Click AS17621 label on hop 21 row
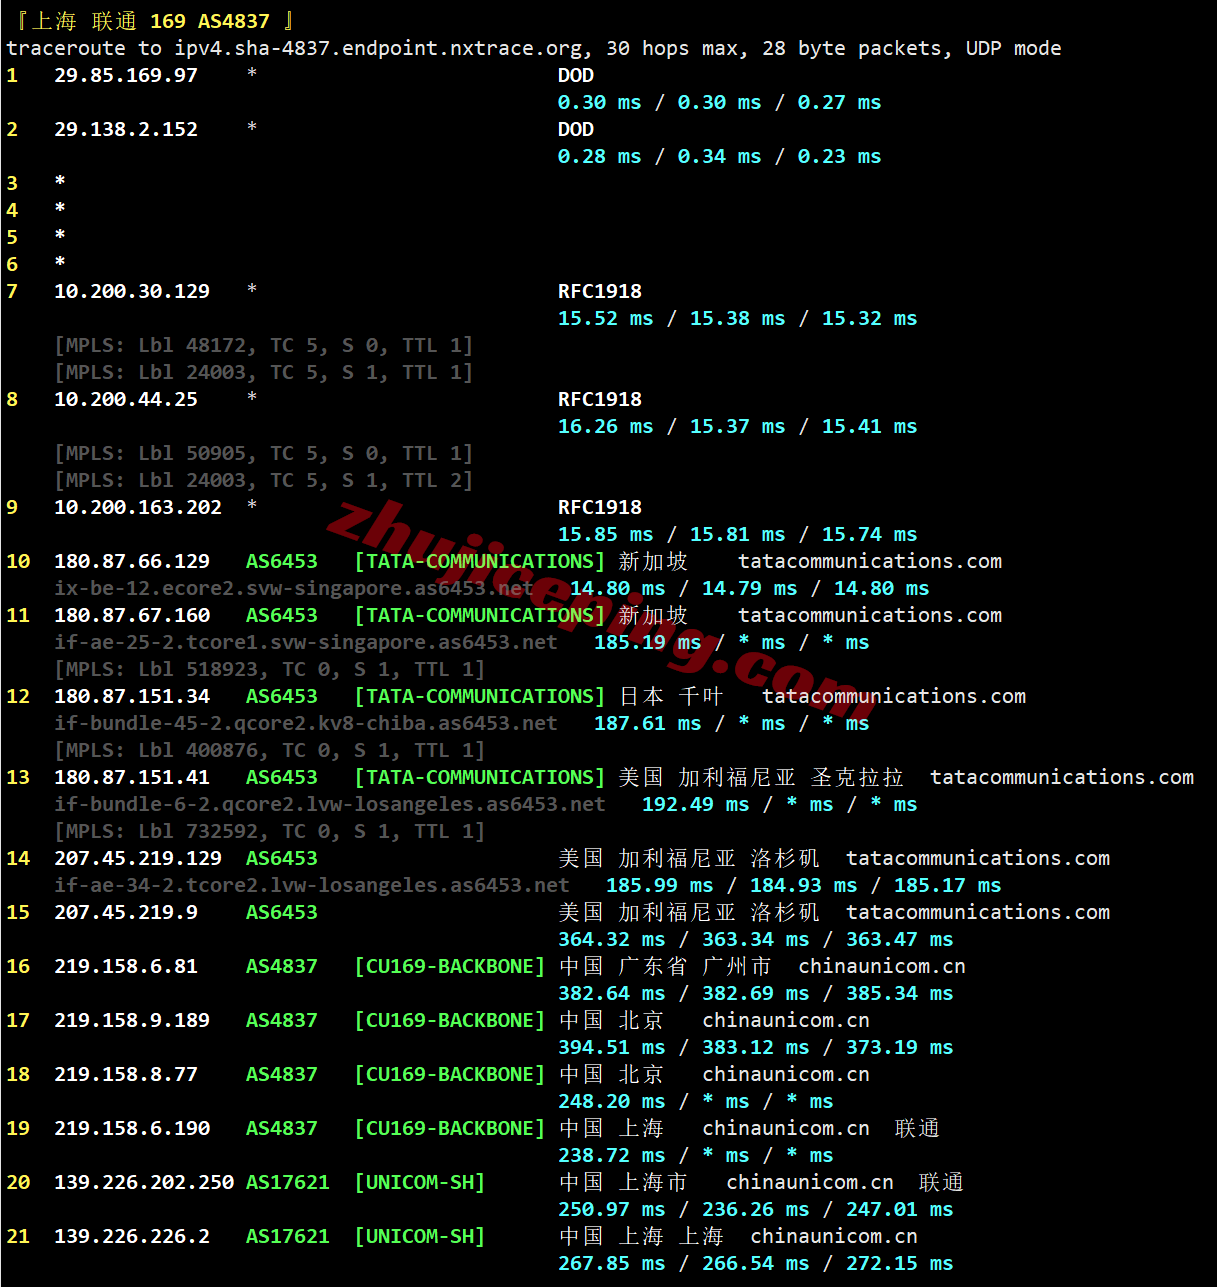This screenshot has height=1287, width=1217. [288, 1236]
